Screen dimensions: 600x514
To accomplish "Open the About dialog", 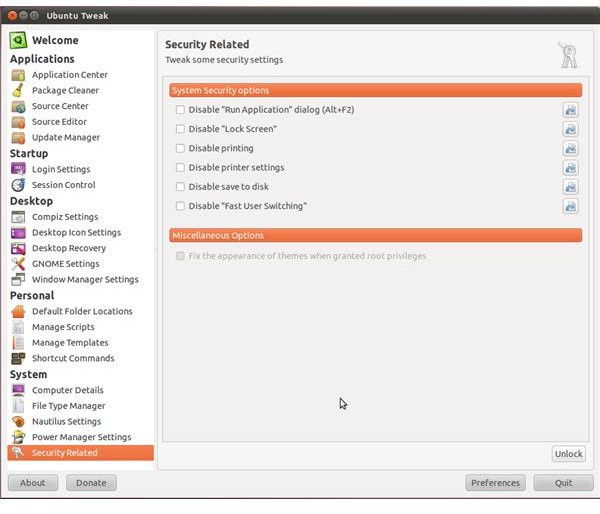I will click(x=33, y=483).
